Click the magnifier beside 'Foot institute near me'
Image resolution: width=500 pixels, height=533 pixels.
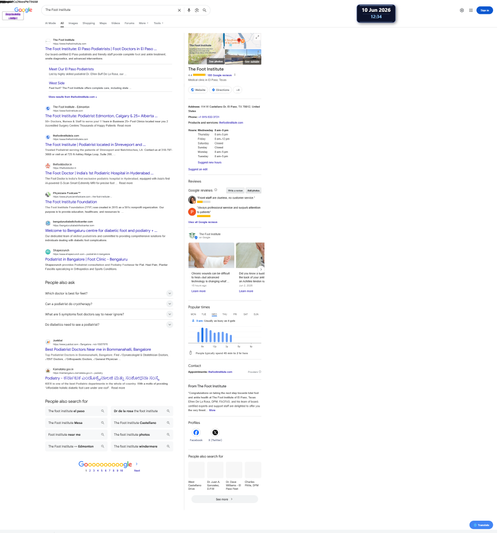point(102,434)
